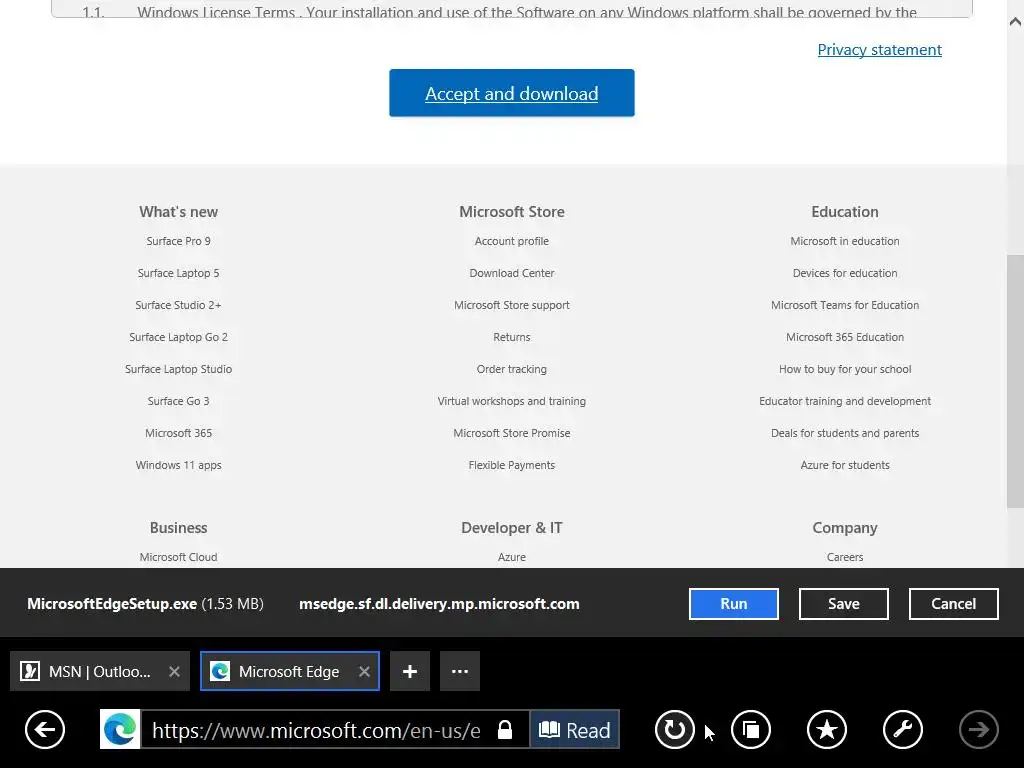Open the Privacy statement link

(880, 50)
